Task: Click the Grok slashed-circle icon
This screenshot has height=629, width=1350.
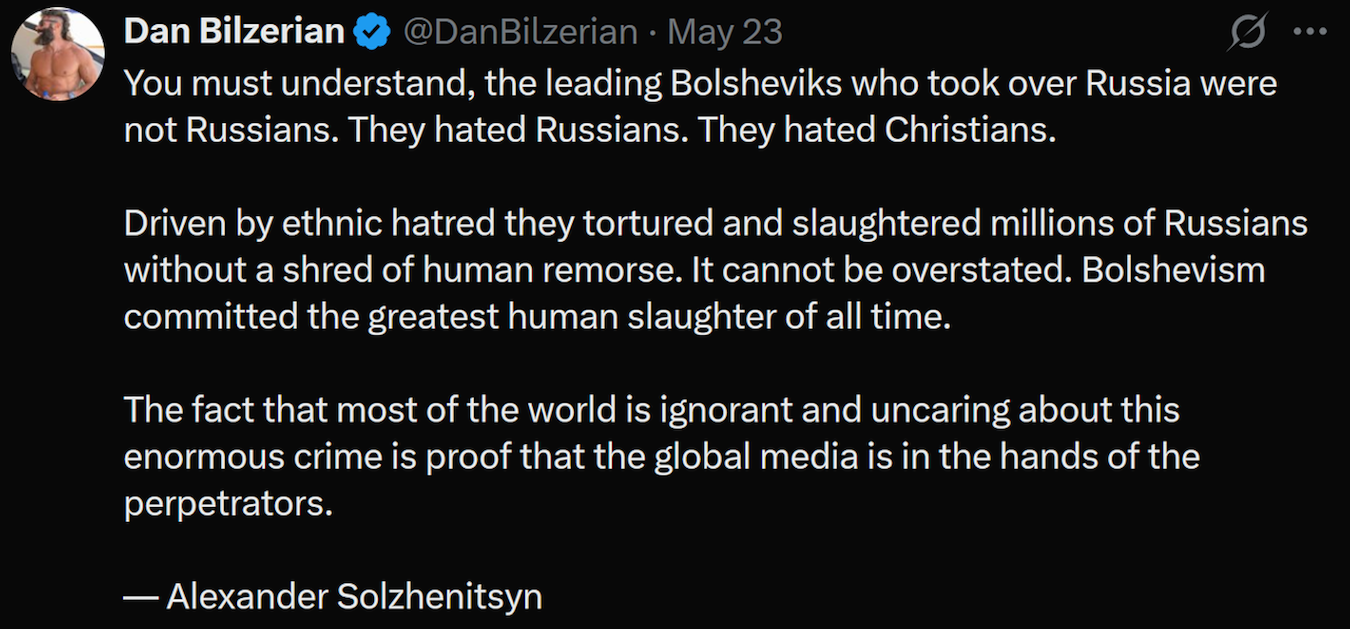Action: point(1248,33)
